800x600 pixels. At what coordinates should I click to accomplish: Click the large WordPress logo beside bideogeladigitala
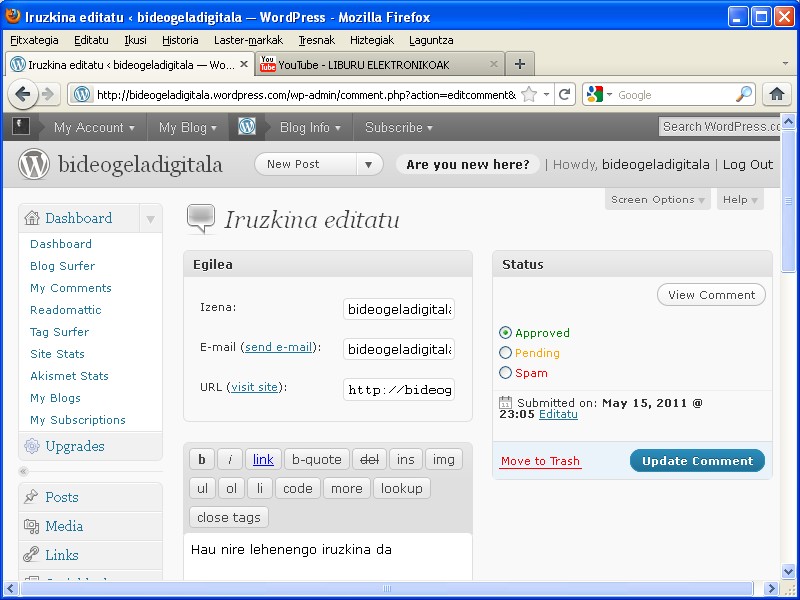[x=34, y=164]
